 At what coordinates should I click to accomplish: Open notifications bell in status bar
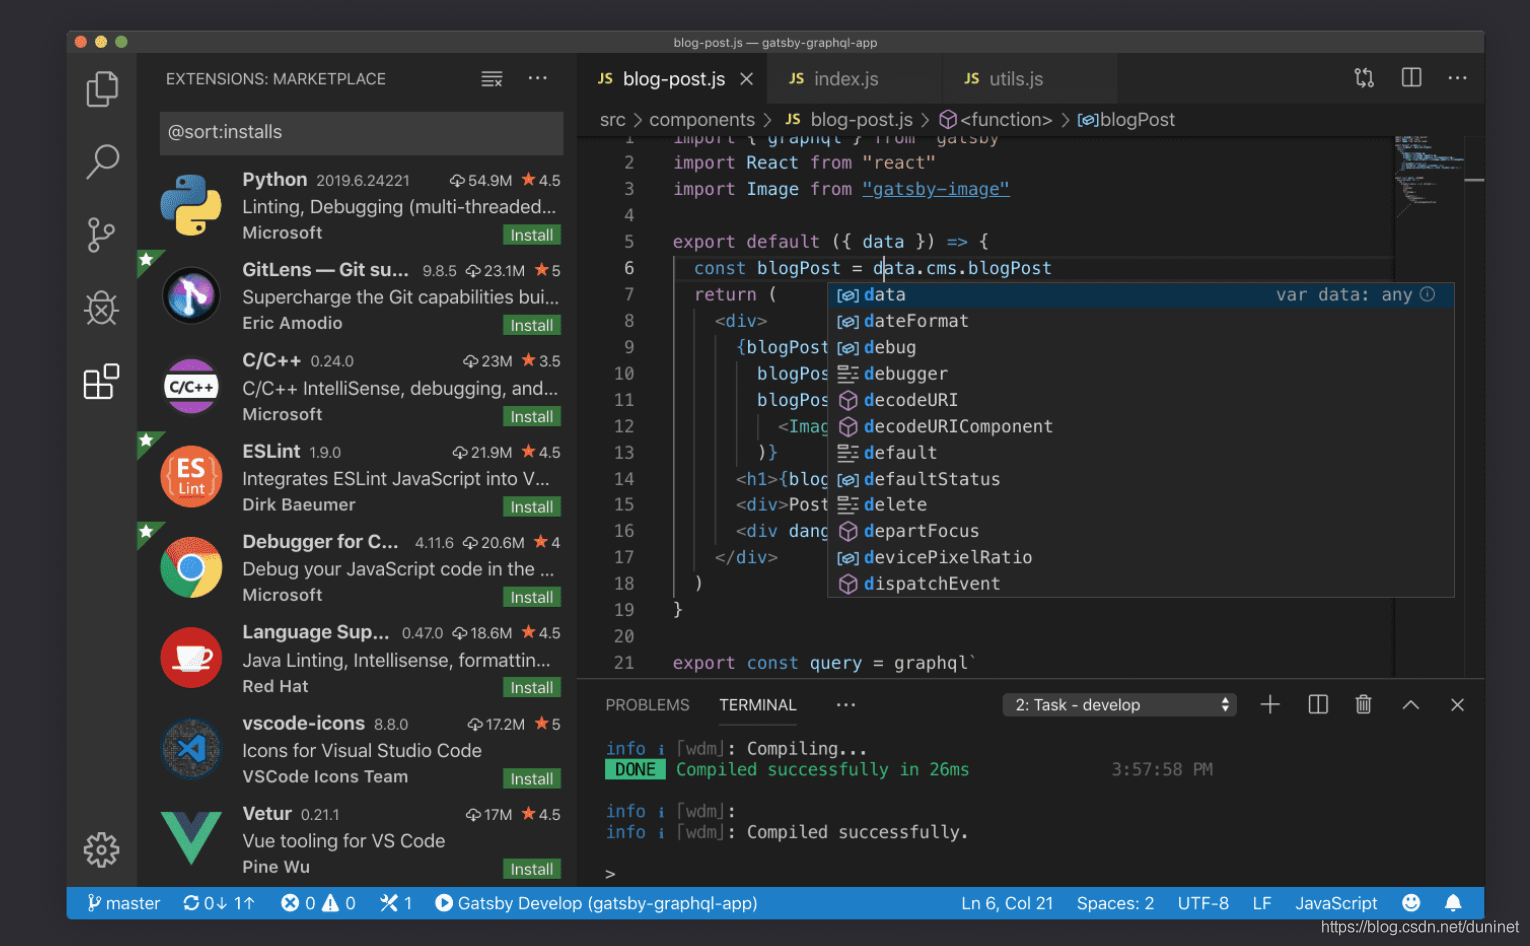[x=1453, y=903]
